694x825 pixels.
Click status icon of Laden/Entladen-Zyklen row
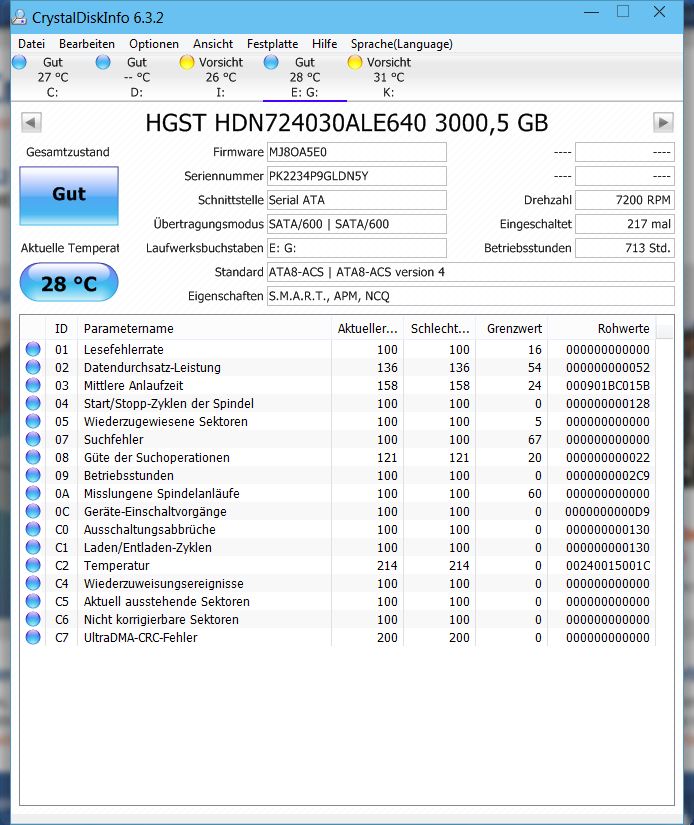[33, 547]
